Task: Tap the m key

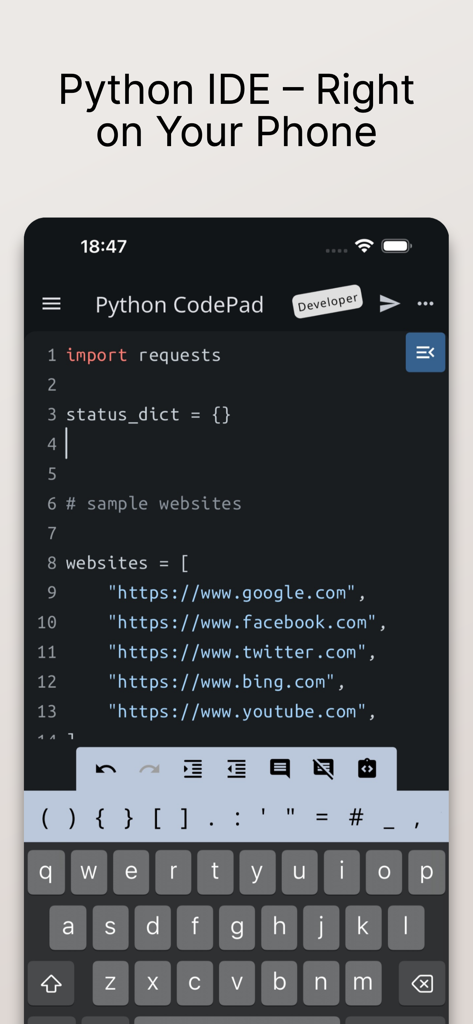Action: coord(363,983)
